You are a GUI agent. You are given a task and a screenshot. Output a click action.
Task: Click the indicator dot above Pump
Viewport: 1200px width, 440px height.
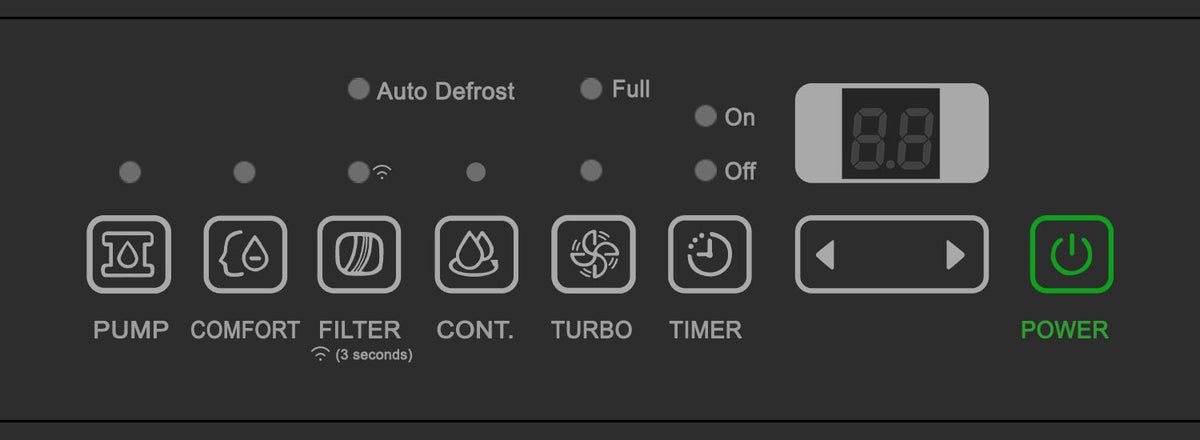tap(129, 172)
